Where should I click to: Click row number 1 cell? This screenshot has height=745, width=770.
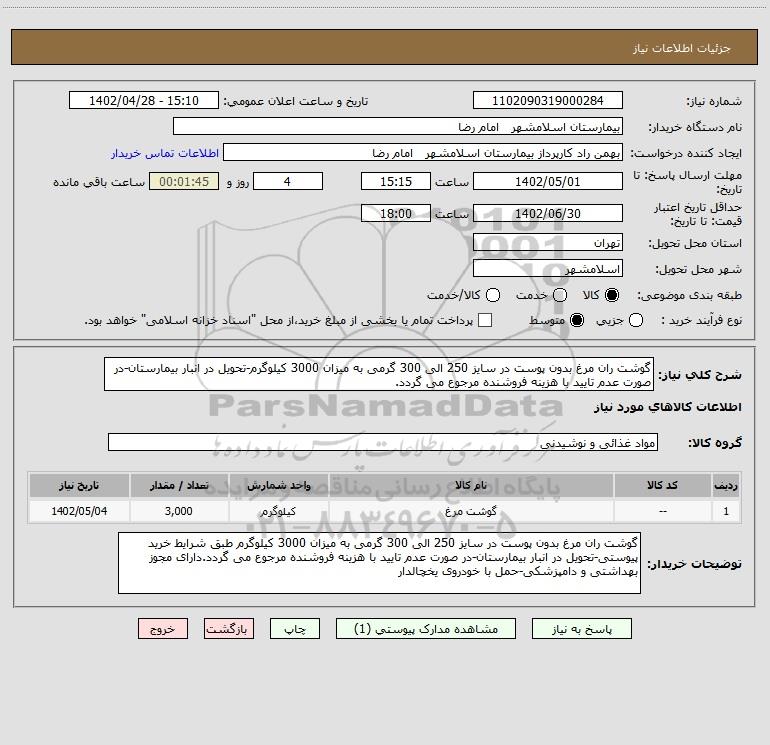pos(726,511)
